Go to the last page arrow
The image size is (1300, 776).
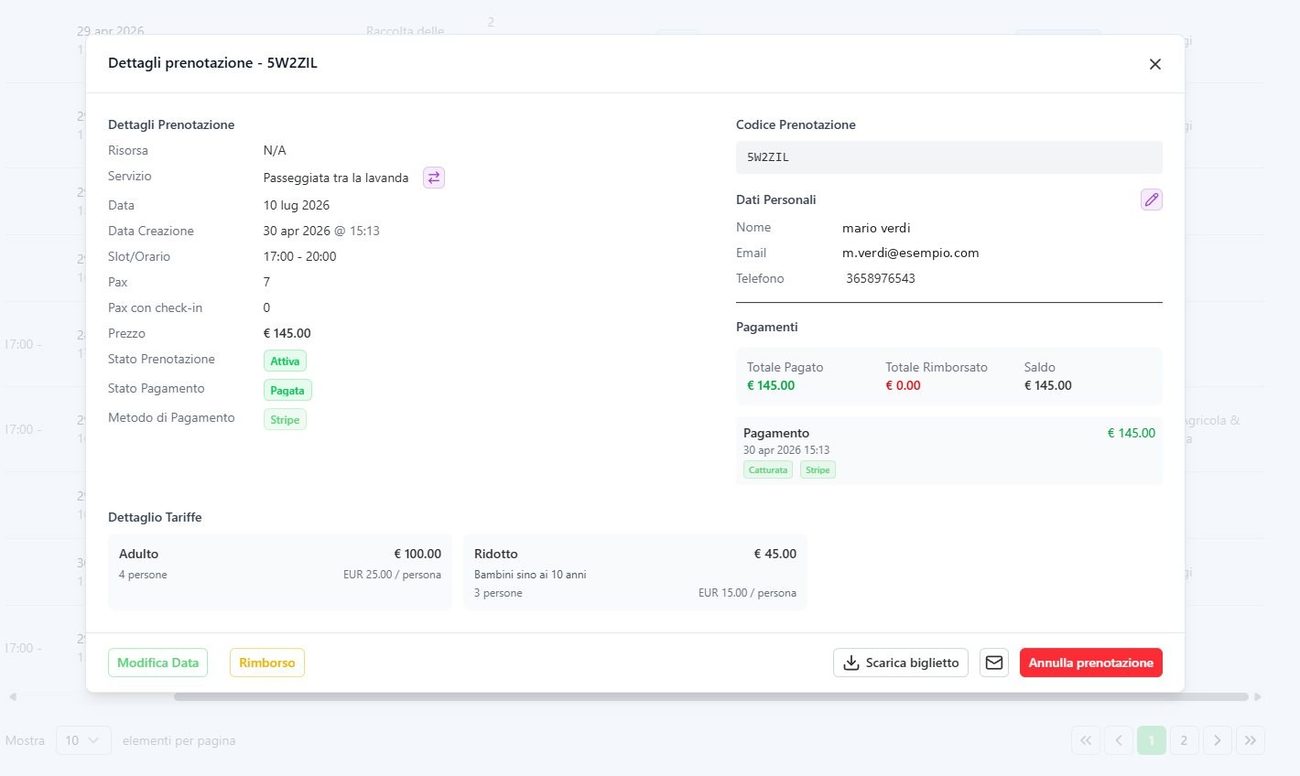click(x=1250, y=741)
